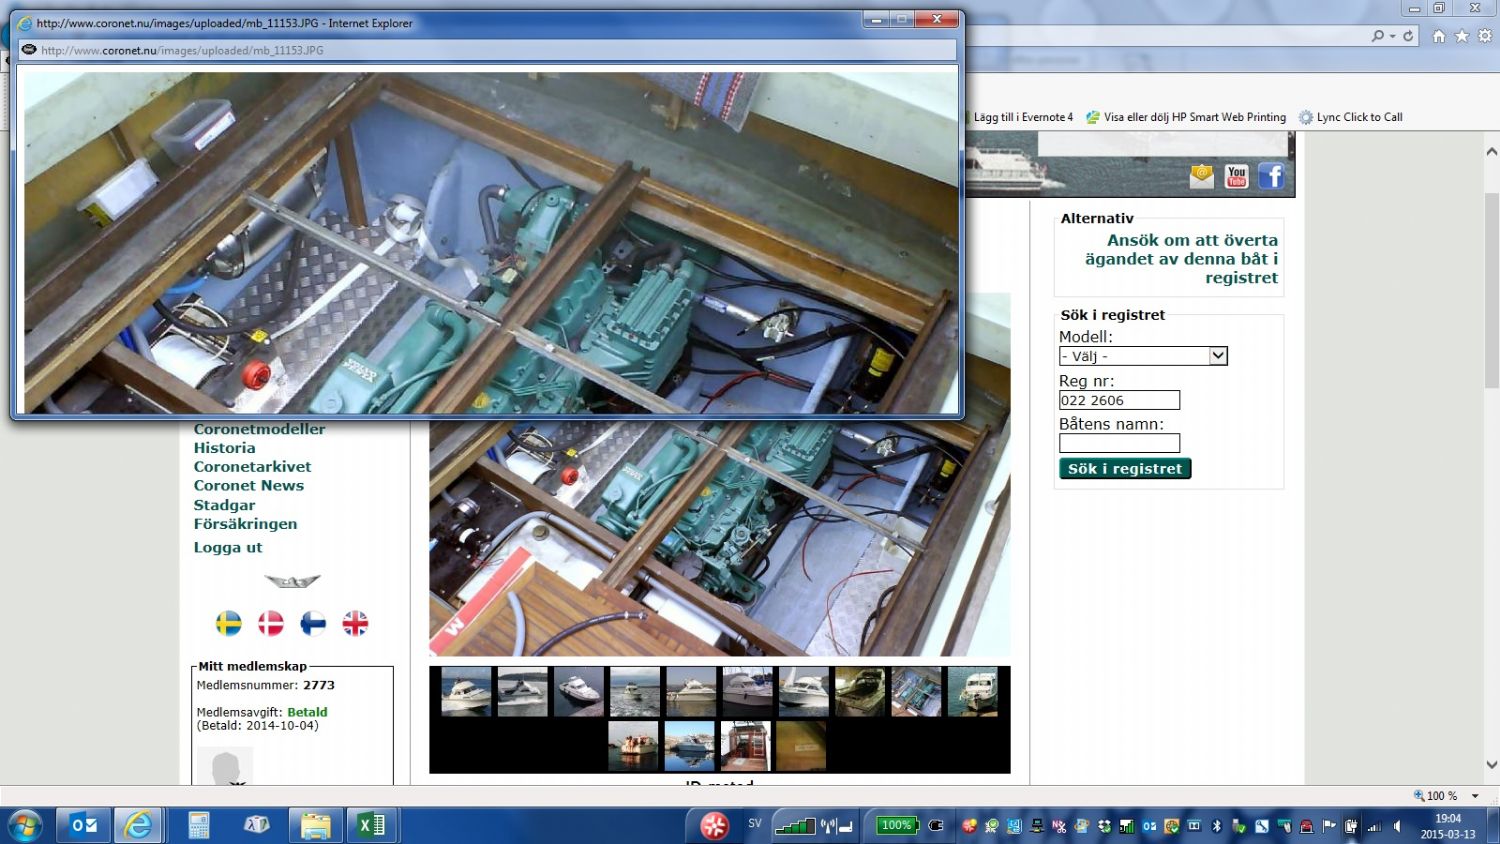Expand the Modell dropdown
The width and height of the screenshot is (1500, 844).
(1217, 356)
